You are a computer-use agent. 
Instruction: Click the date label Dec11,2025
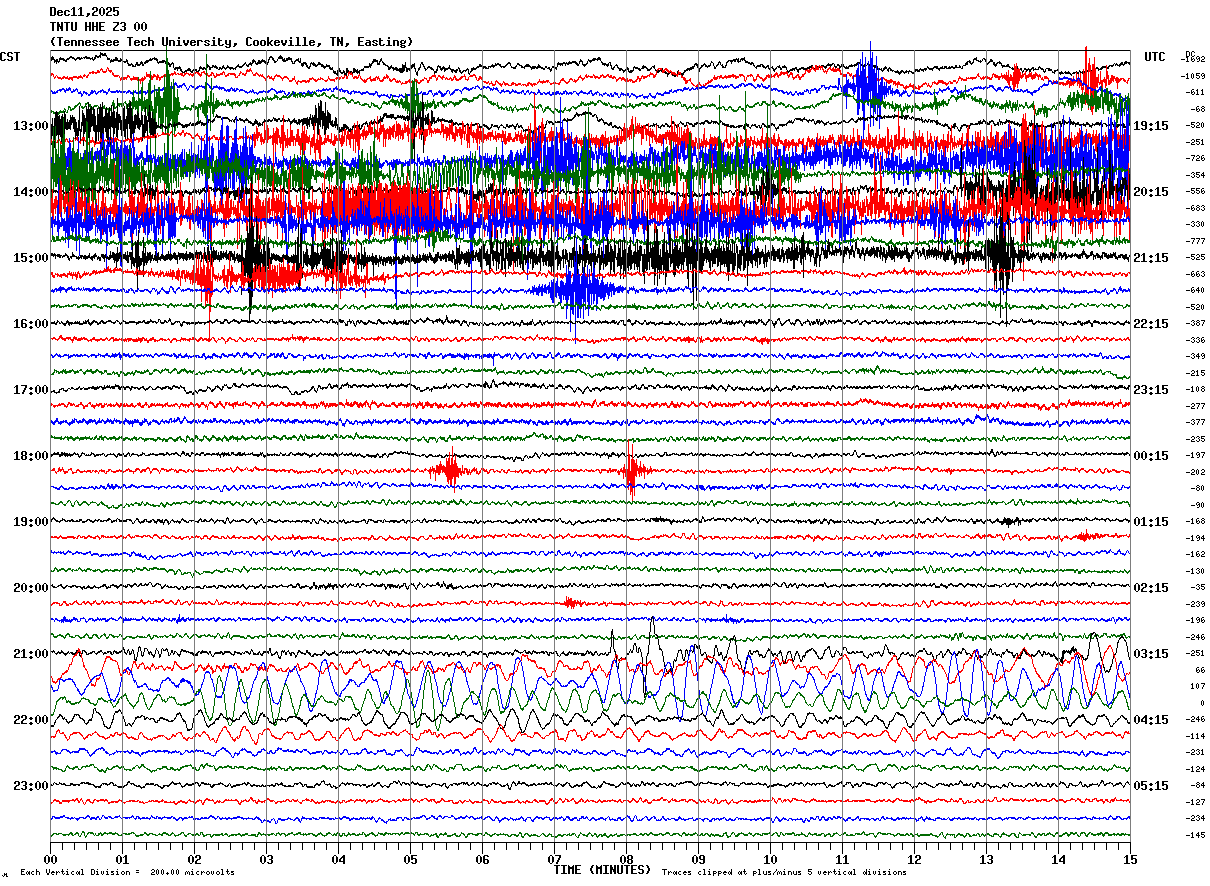(84, 12)
